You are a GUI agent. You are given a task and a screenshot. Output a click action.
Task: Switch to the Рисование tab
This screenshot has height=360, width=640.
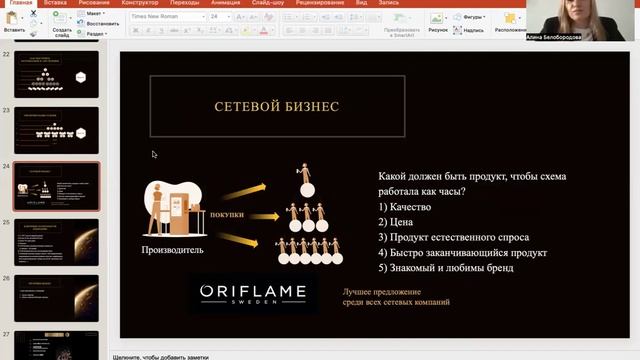pos(94,3)
